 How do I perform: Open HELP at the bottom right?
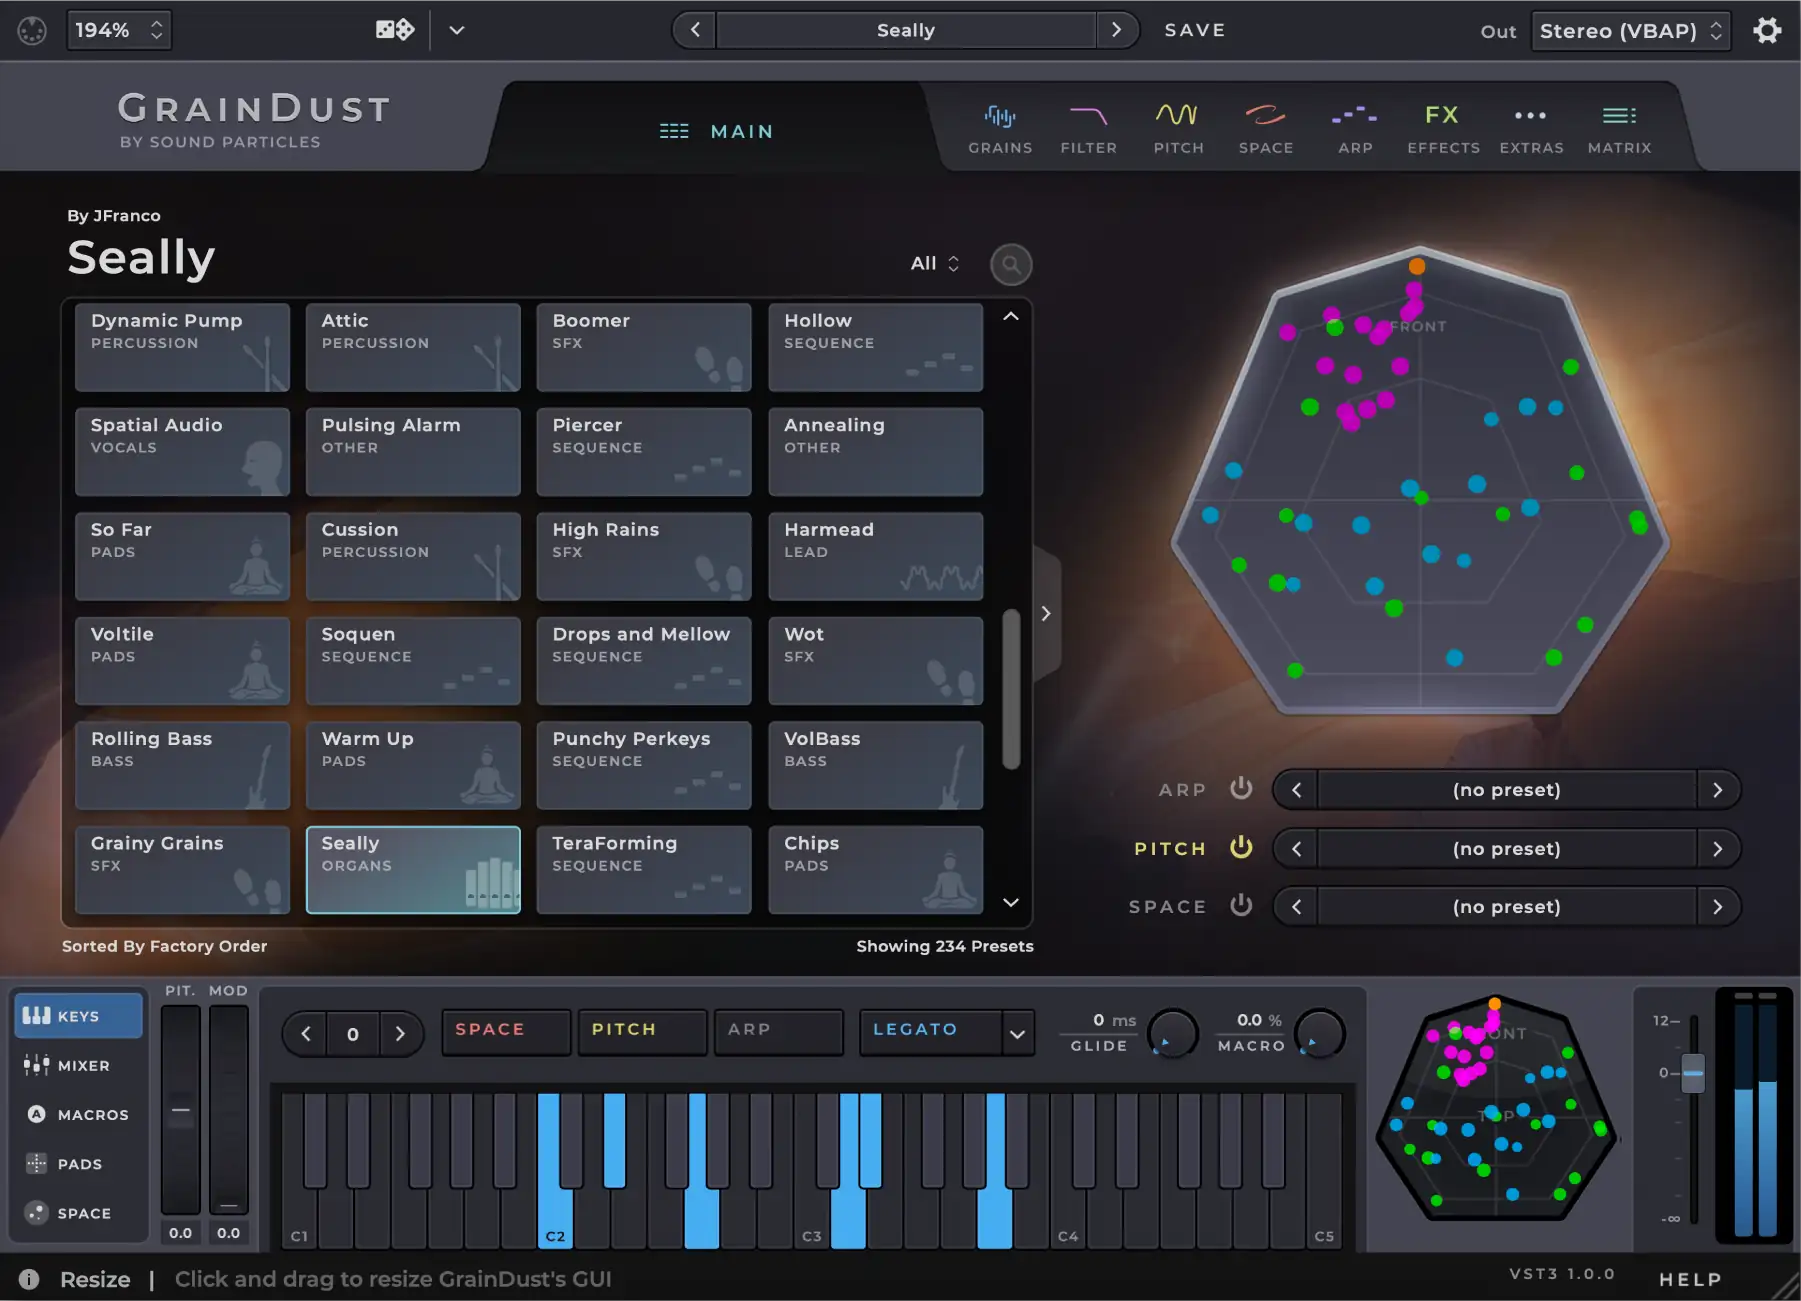(x=1689, y=1278)
